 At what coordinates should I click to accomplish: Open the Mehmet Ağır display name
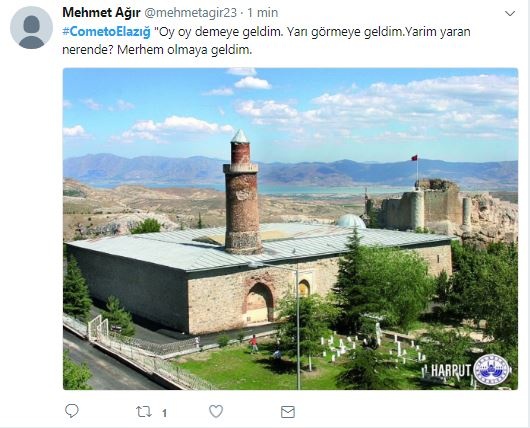101,13
